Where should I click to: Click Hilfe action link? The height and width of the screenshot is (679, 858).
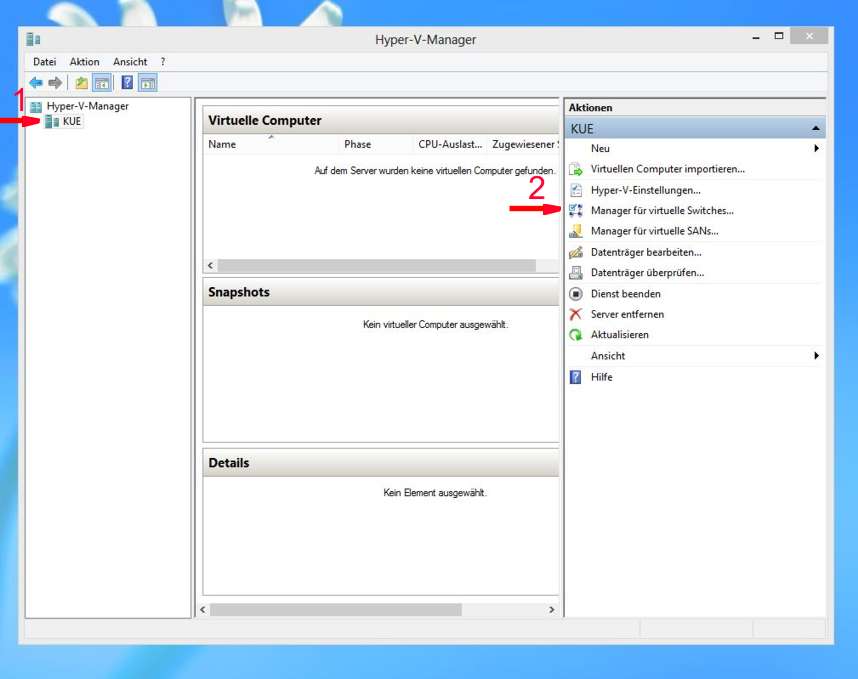point(601,377)
